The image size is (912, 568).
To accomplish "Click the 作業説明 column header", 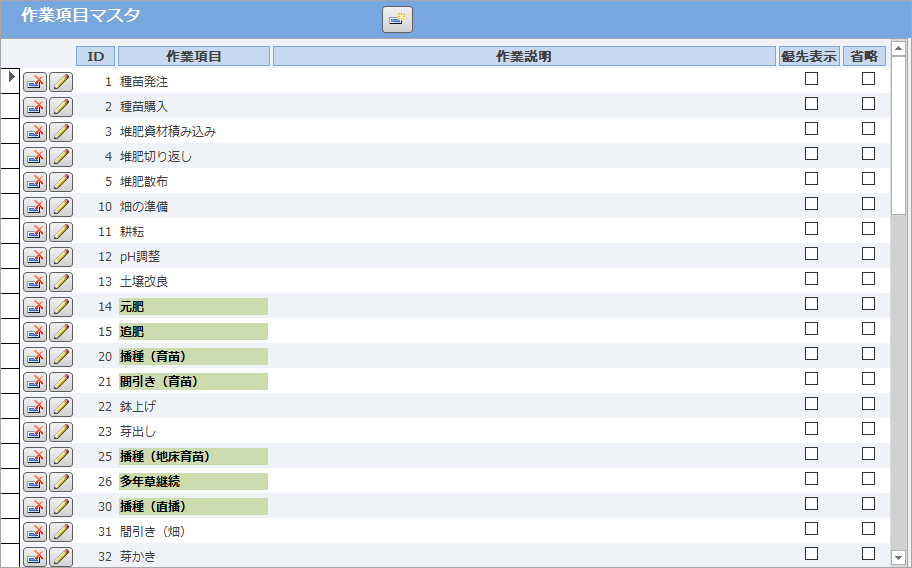I will 524,56.
